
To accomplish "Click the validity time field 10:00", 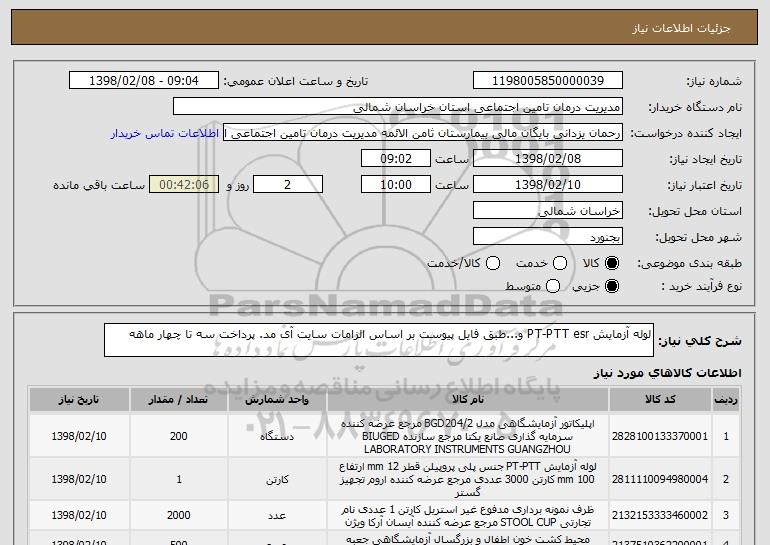I will [x=396, y=185].
